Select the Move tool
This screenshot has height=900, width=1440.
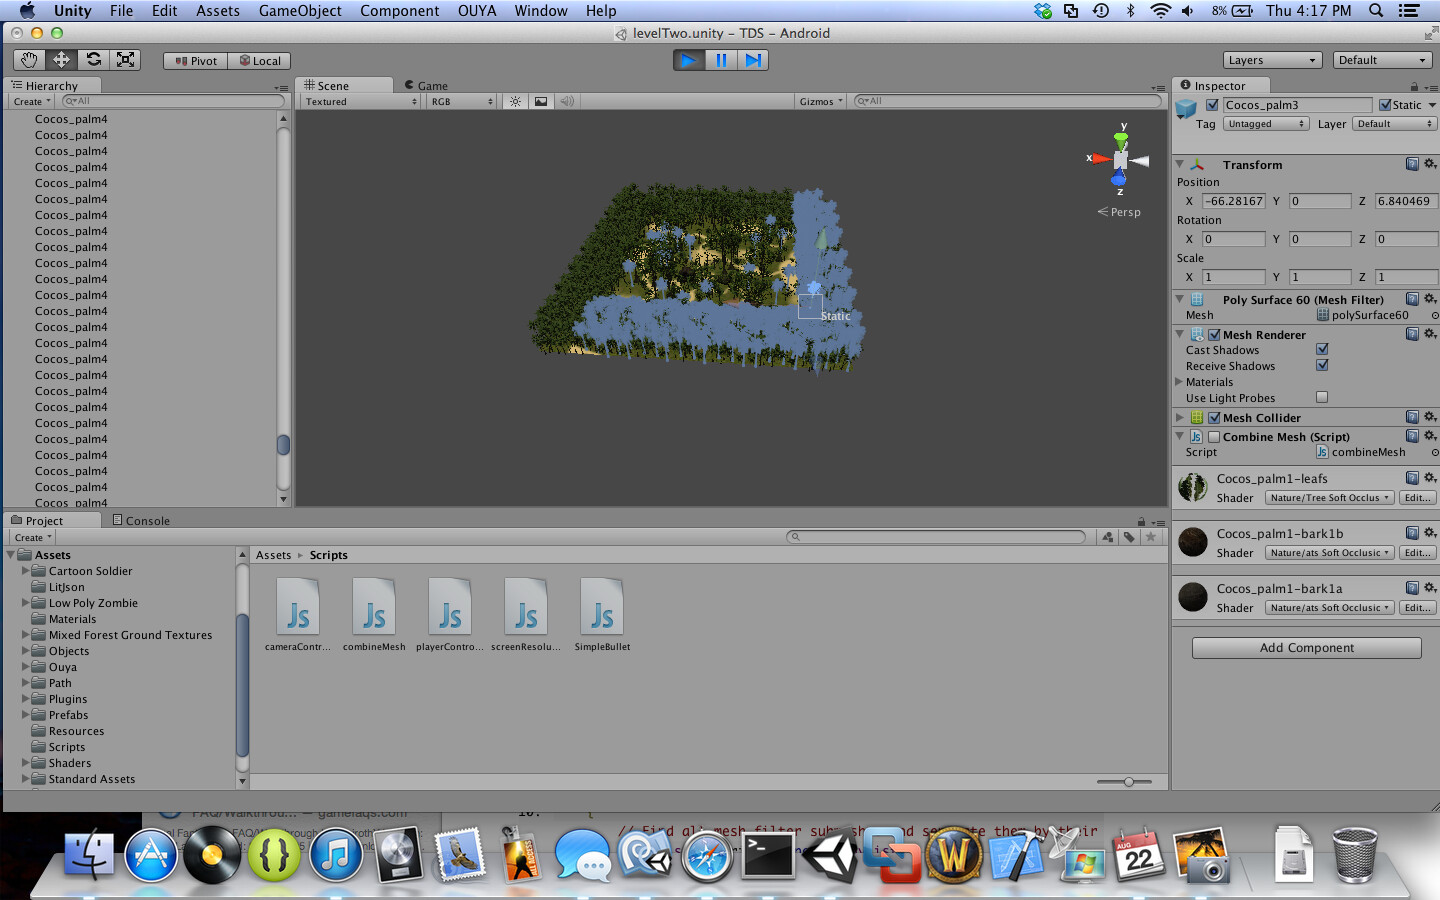point(60,60)
